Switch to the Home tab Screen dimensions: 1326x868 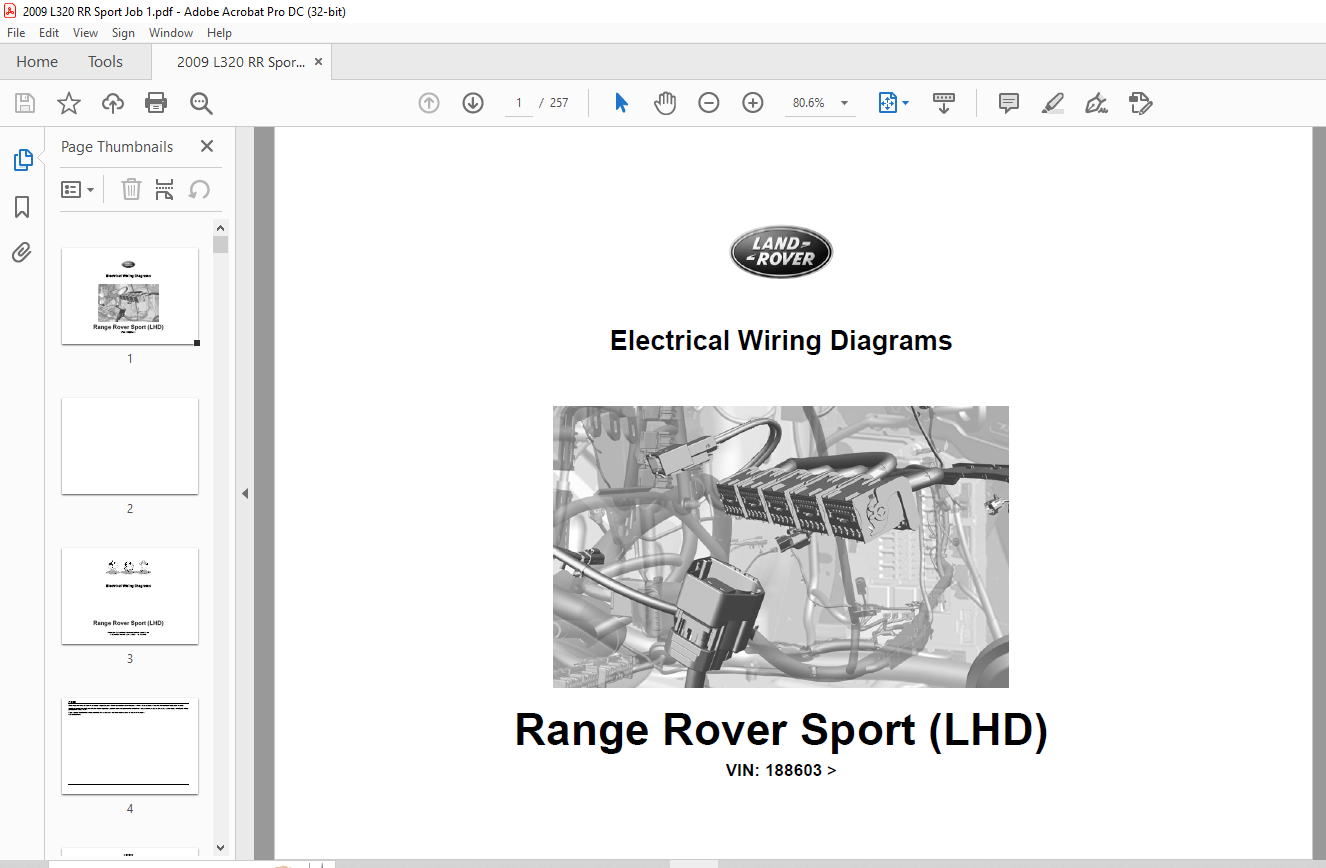pos(37,62)
